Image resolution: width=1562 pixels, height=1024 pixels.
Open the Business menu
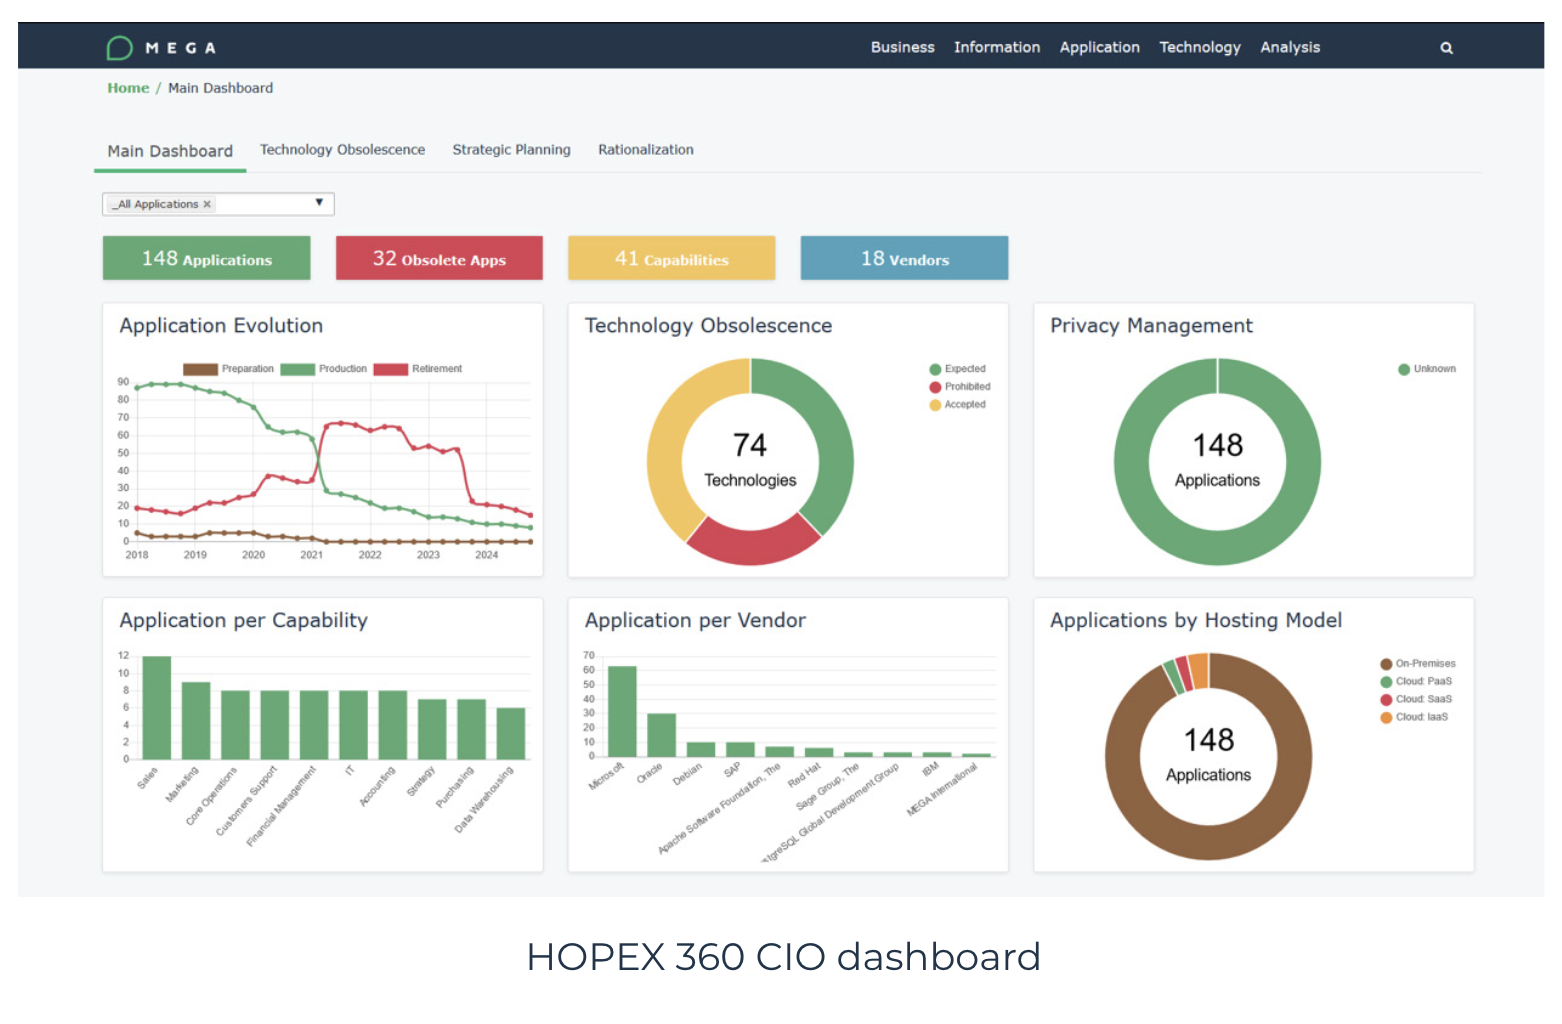[x=902, y=47]
